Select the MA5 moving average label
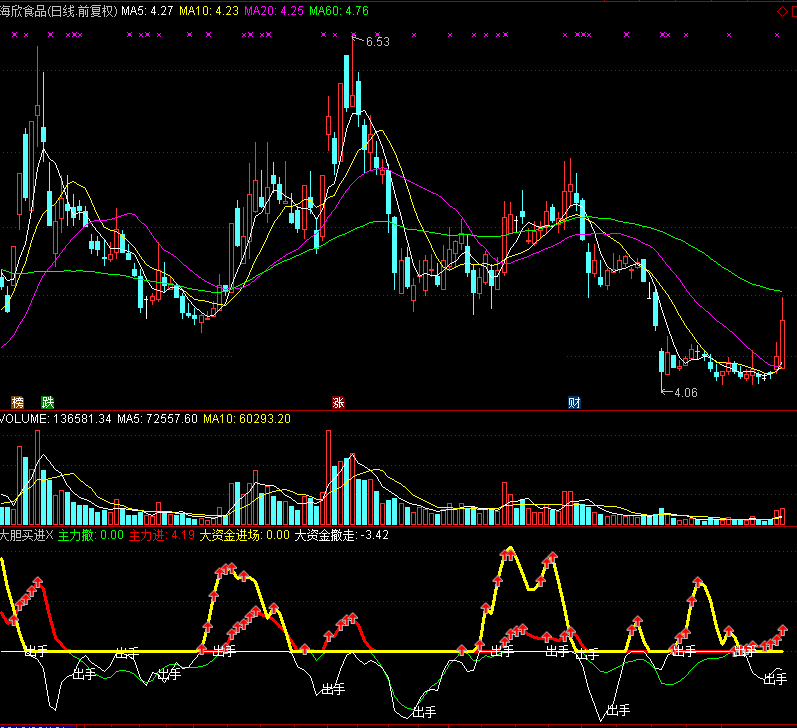The image size is (797, 728). [146, 11]
